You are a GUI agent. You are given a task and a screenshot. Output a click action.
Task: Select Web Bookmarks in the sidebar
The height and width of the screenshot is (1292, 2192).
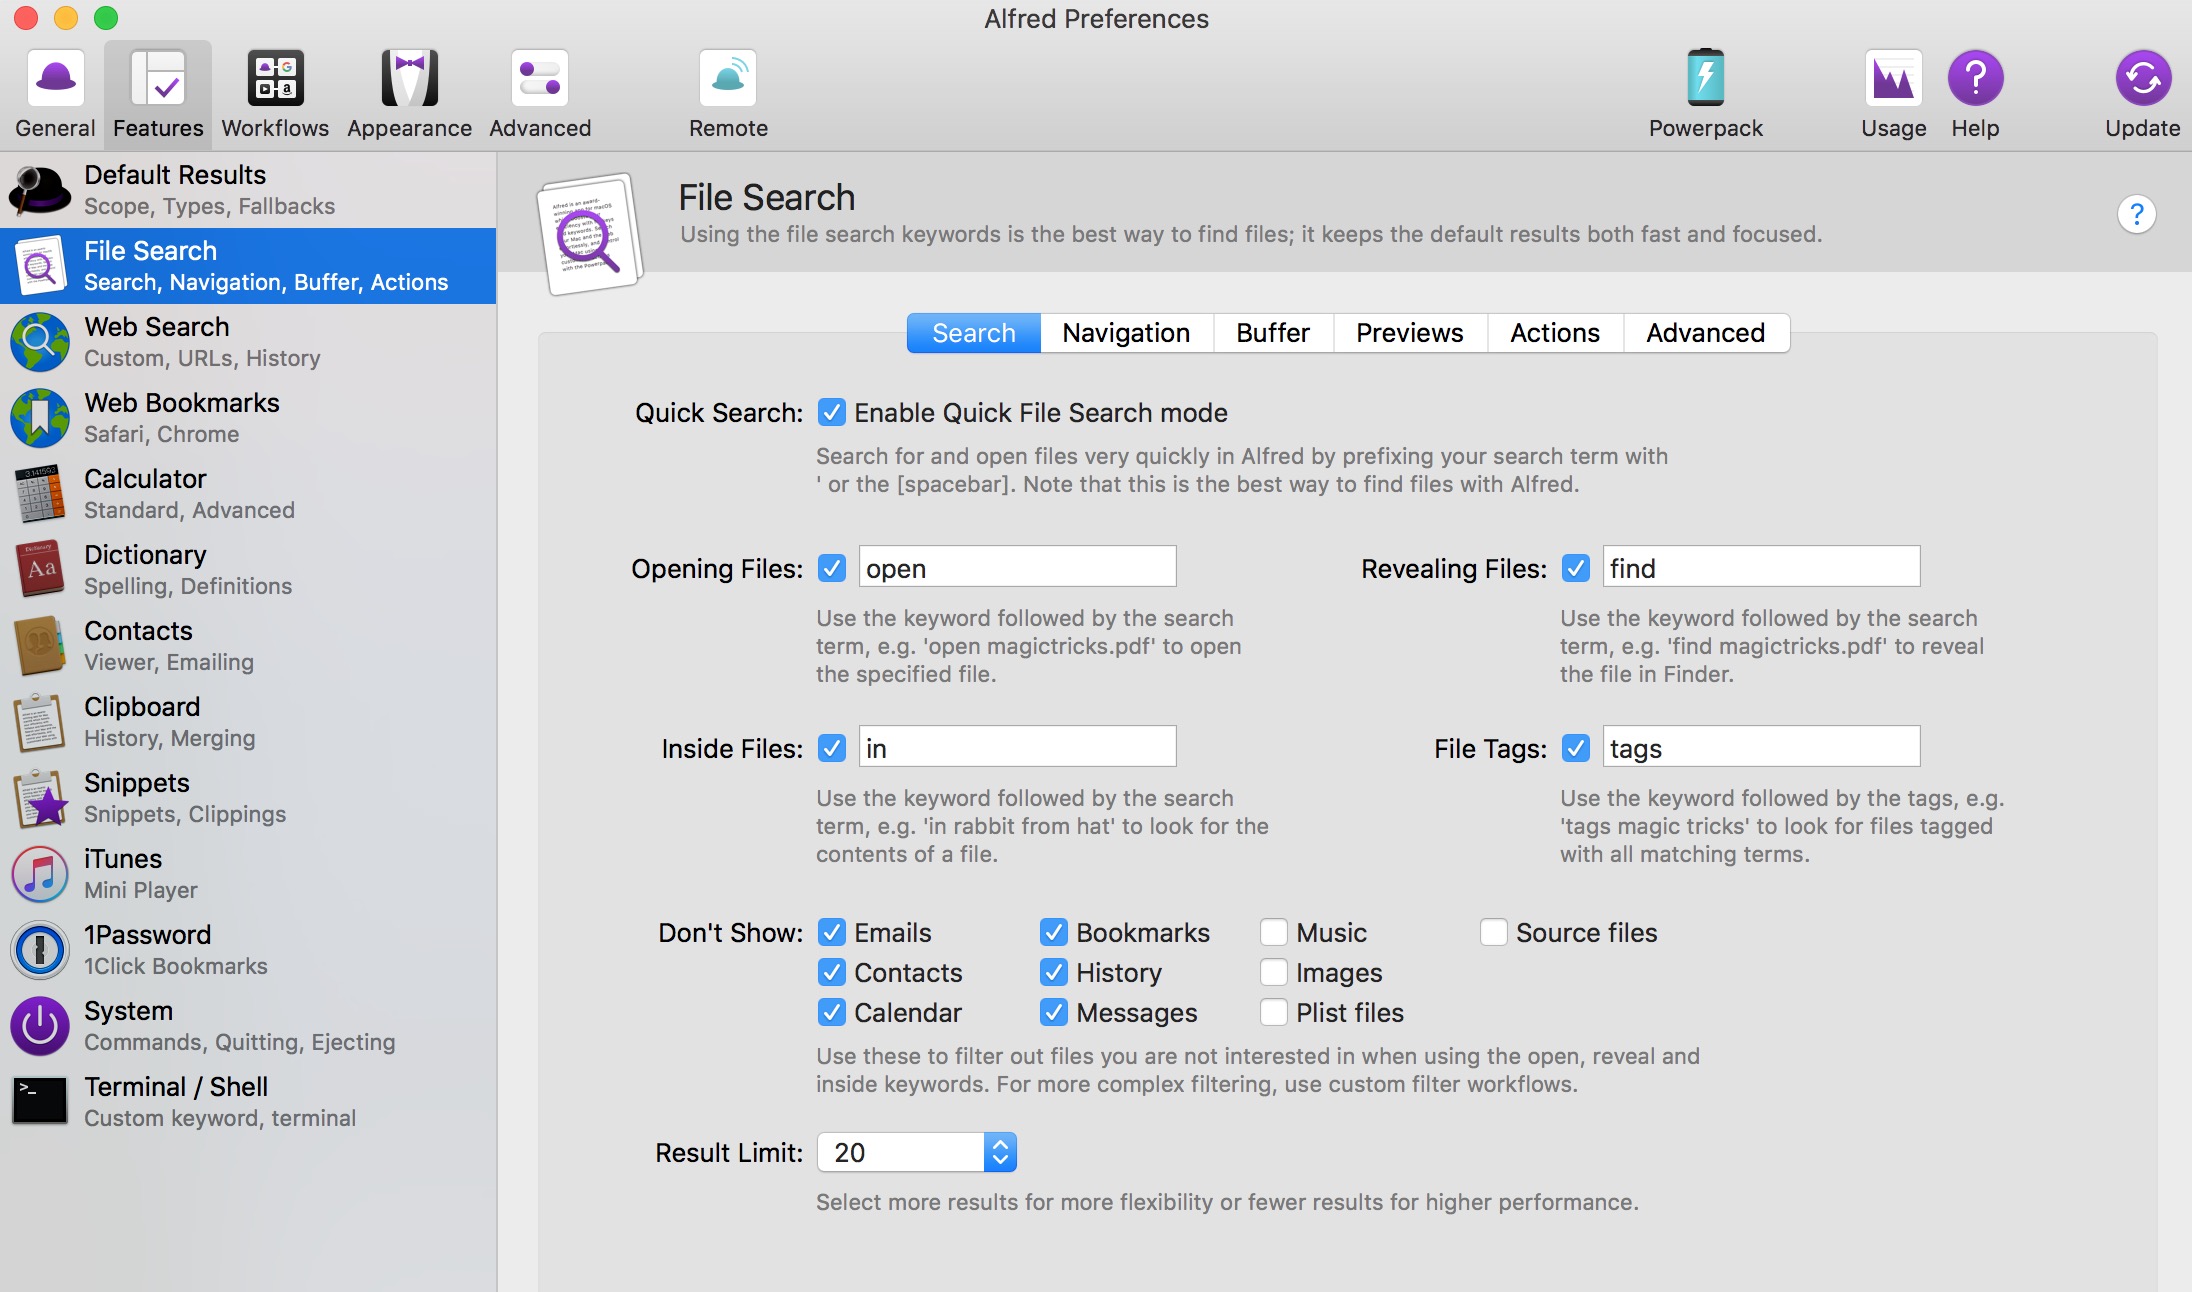pyautogui.click(x=248, y=418)
